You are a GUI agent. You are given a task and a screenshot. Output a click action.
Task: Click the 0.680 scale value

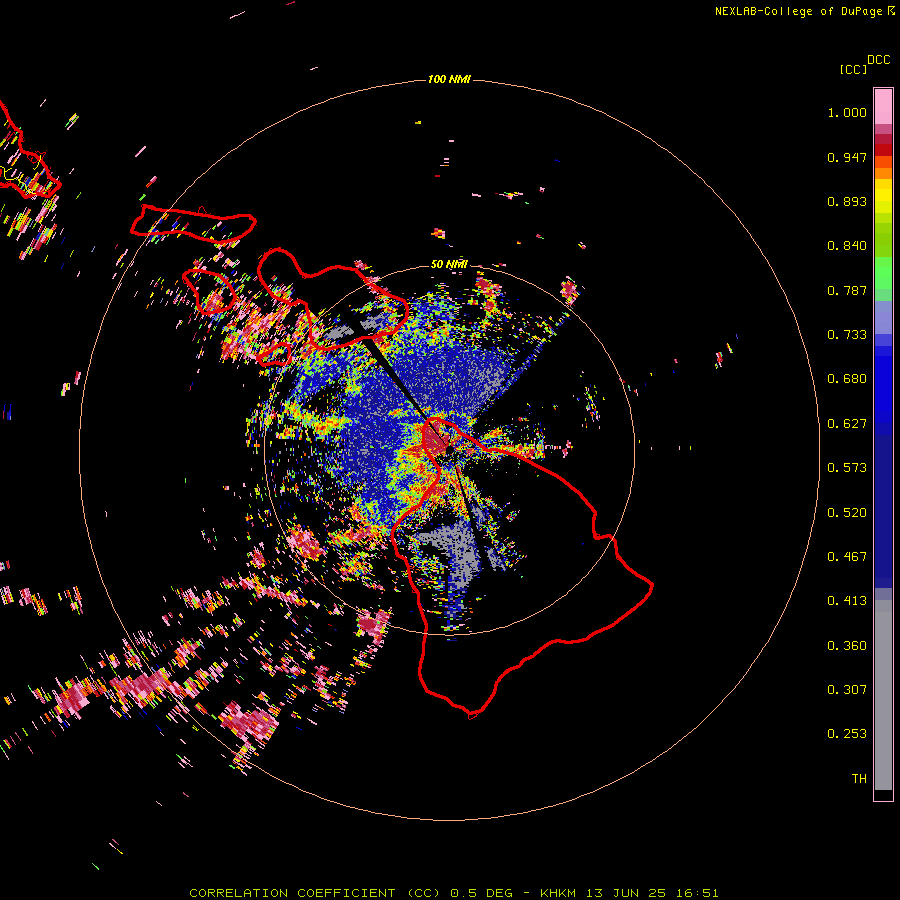pos(847,379)
